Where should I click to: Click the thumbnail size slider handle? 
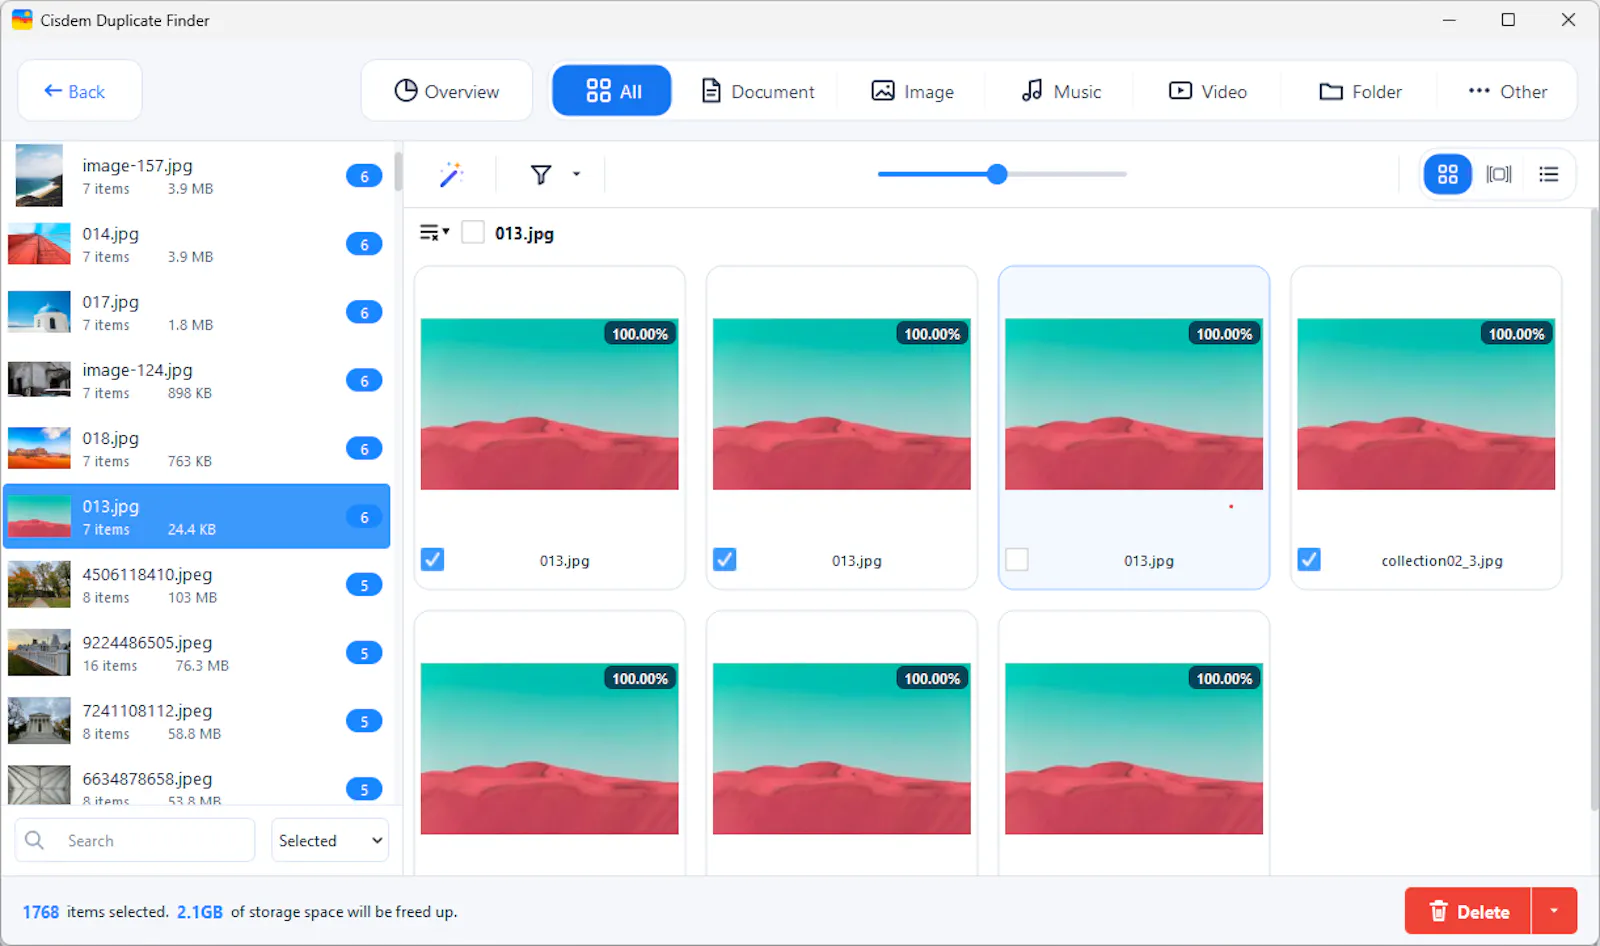pos(996,174)
